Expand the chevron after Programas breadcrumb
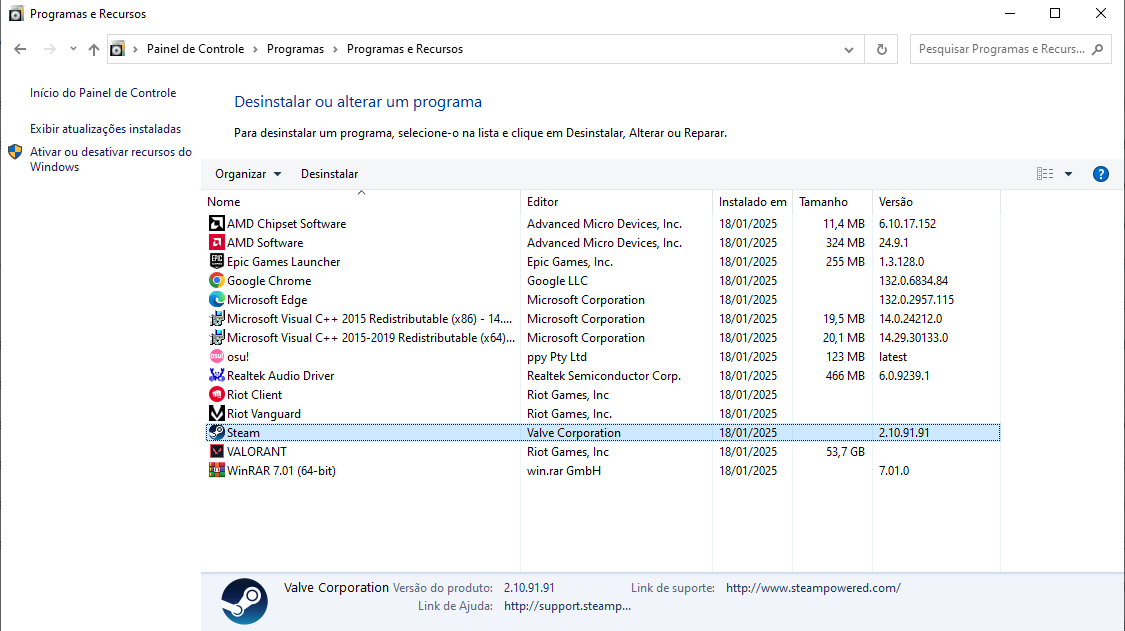This screenshot has height=631, width=1125. click(x=335, y=49)
